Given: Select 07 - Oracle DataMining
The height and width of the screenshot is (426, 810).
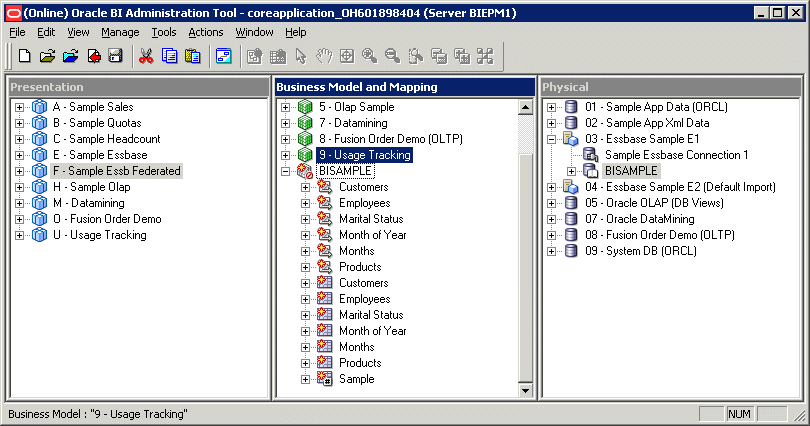Looking at the screenshot, I should click(640, 219).
